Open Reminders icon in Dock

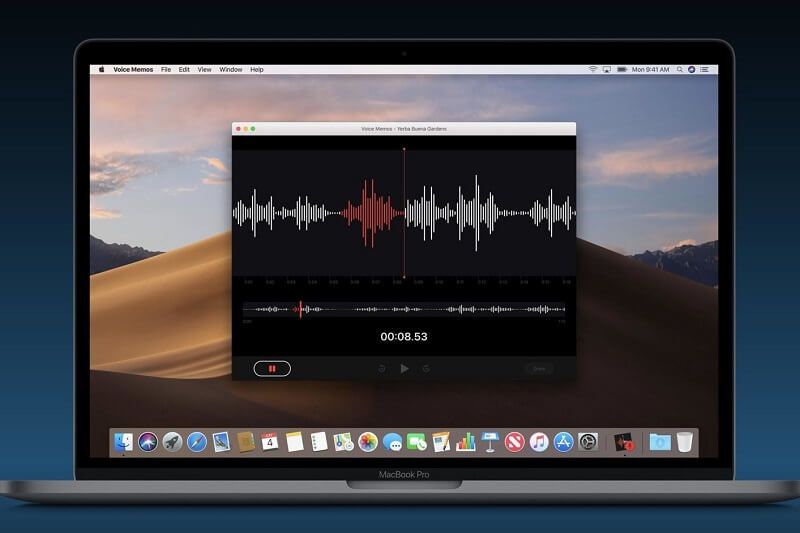point(319,442)
